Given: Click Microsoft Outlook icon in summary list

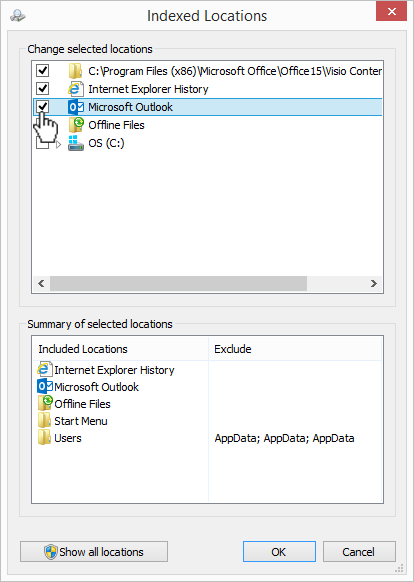Looking at the screenshot, I should [45, 387].
